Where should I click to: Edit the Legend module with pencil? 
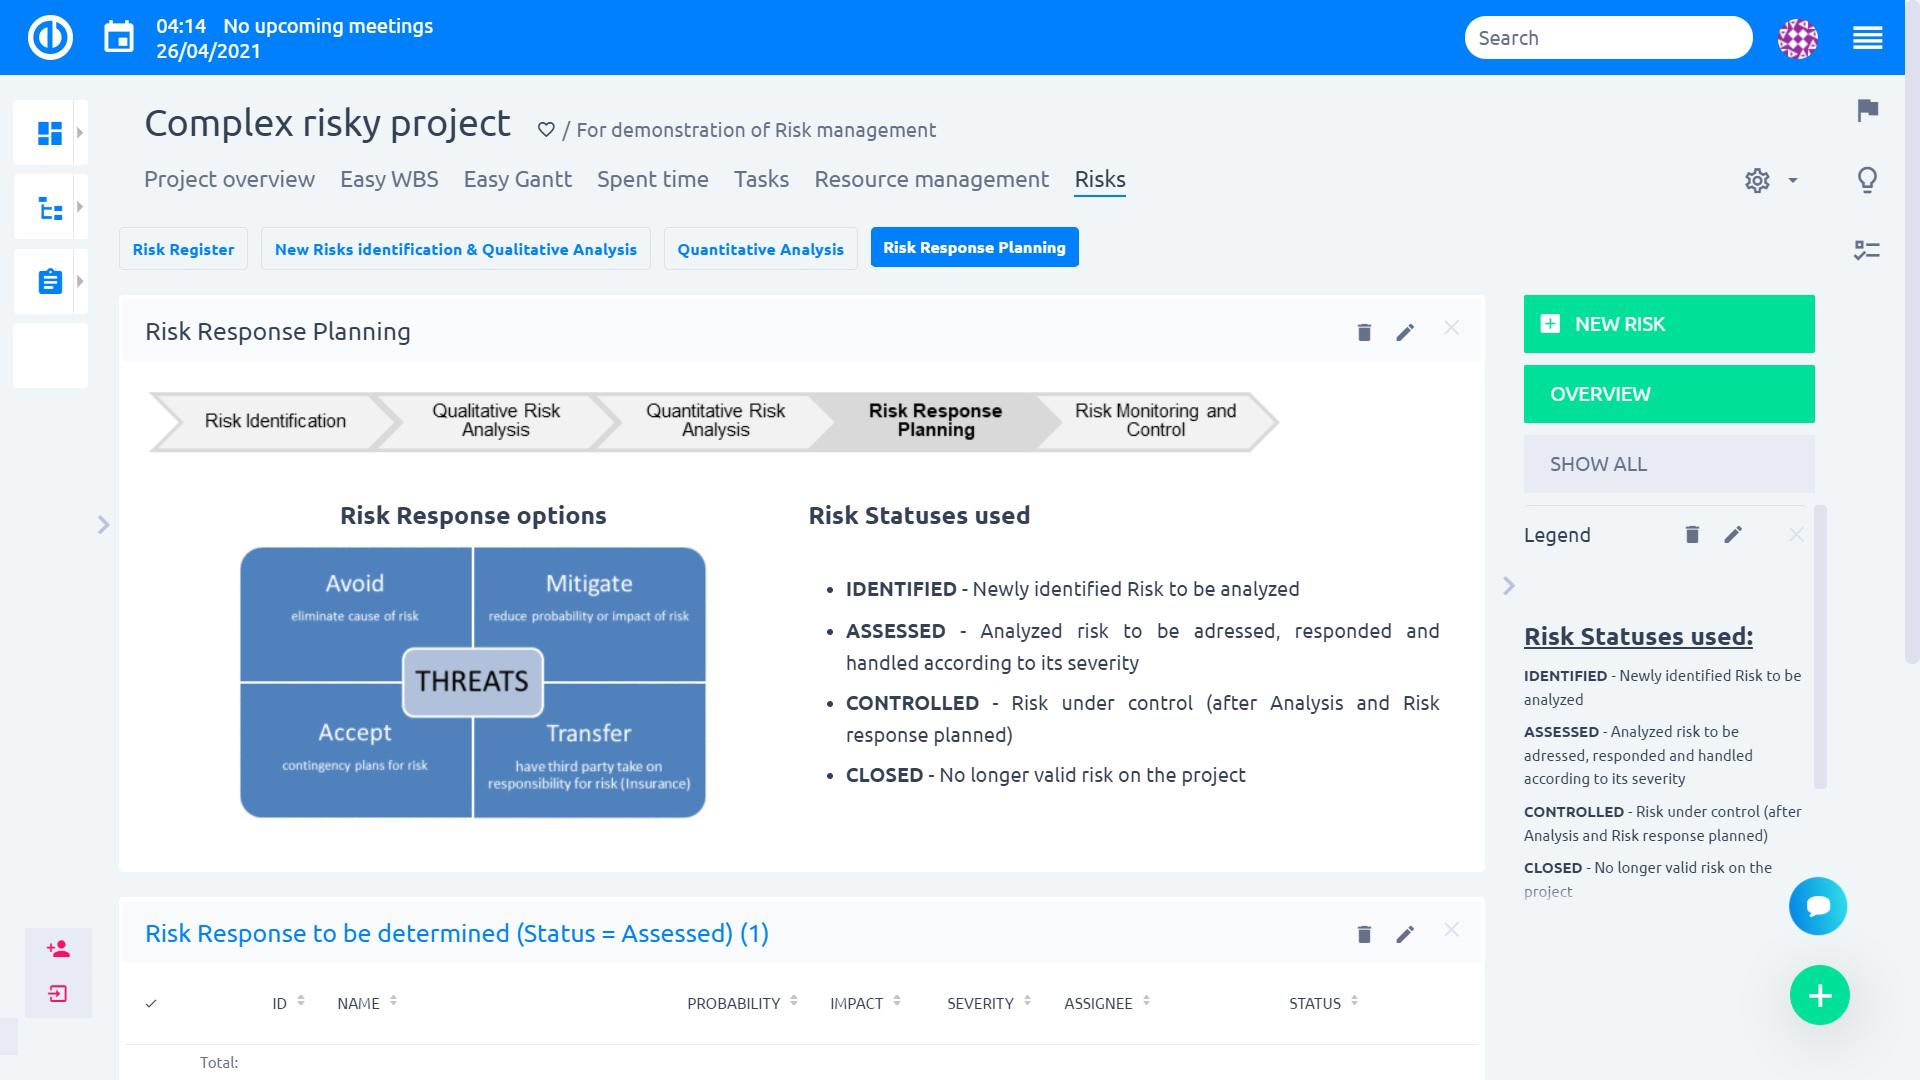[x=1733, y=535]
